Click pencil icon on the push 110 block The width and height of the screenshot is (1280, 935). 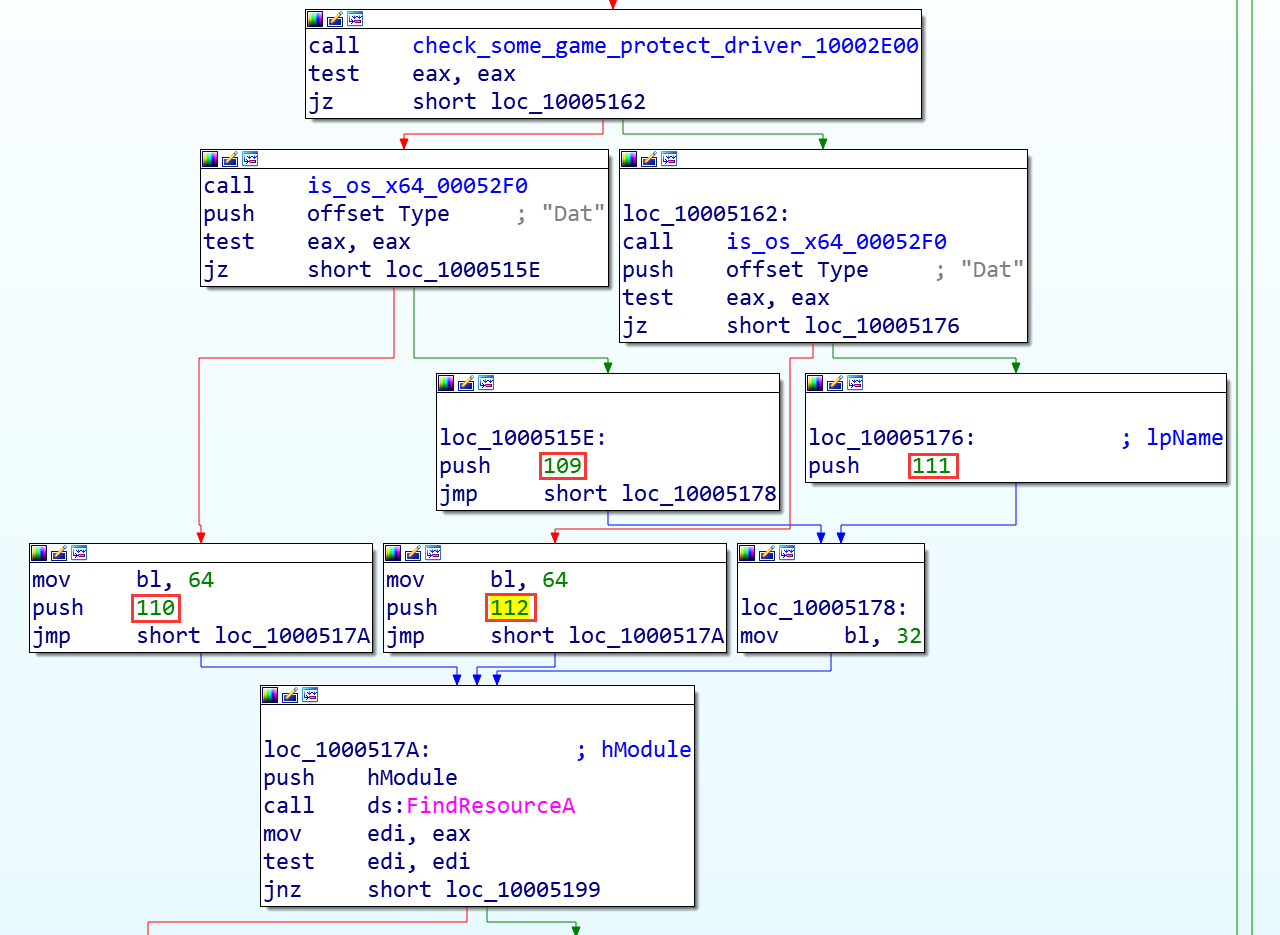coord(59,553)
